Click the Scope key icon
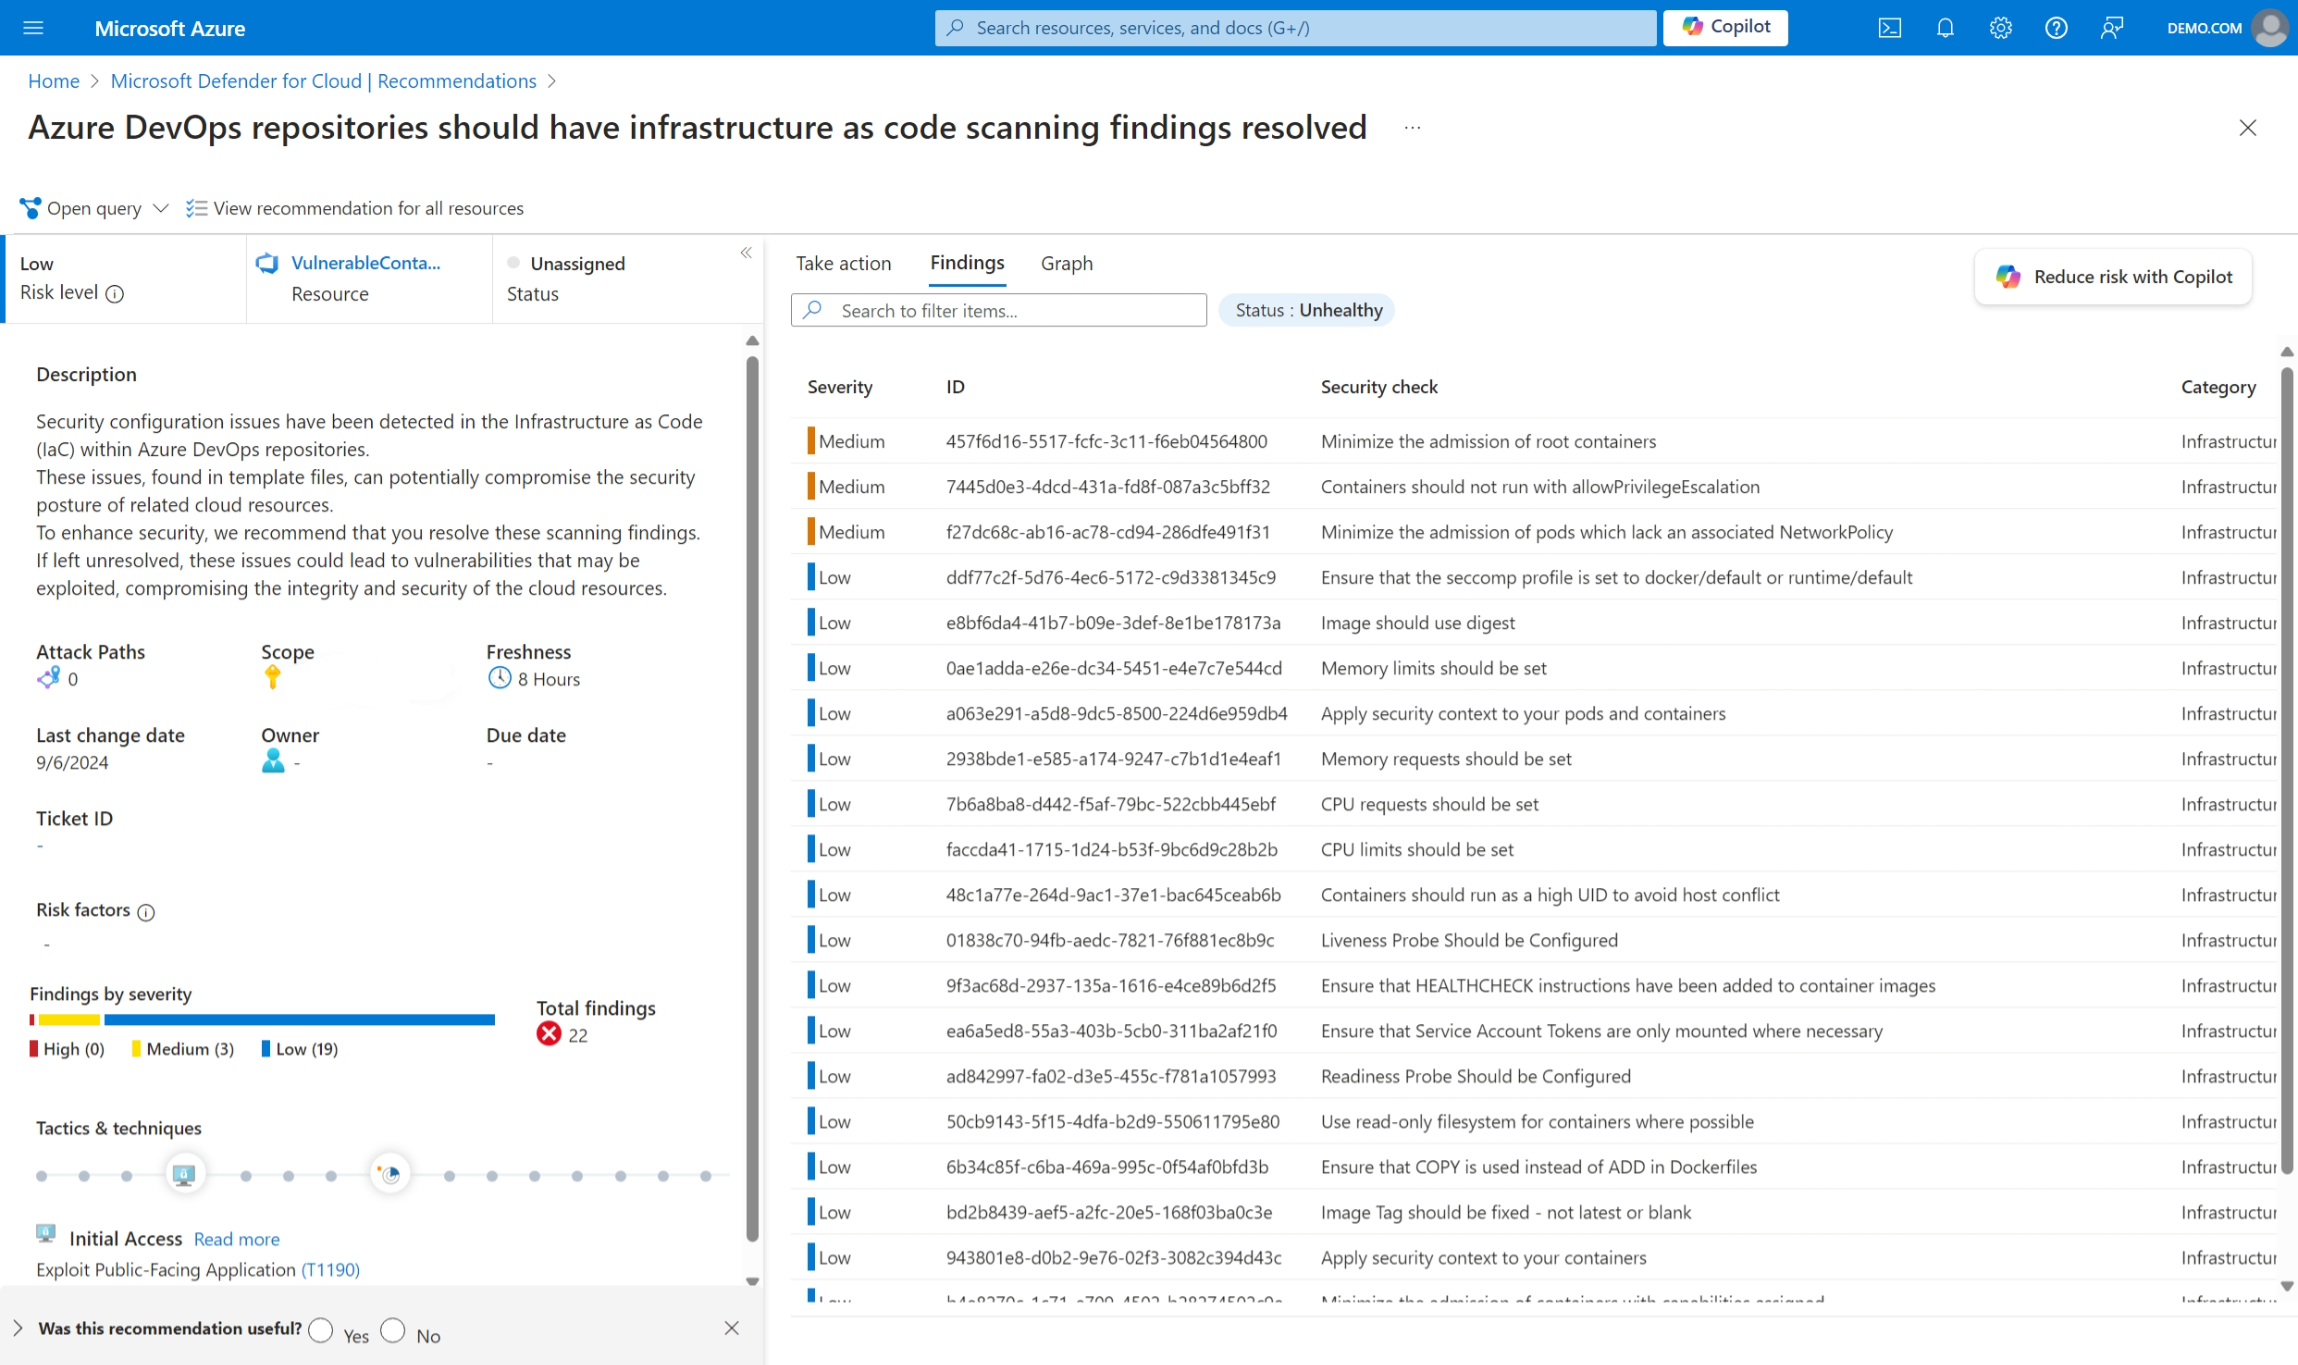 point(272,678)
